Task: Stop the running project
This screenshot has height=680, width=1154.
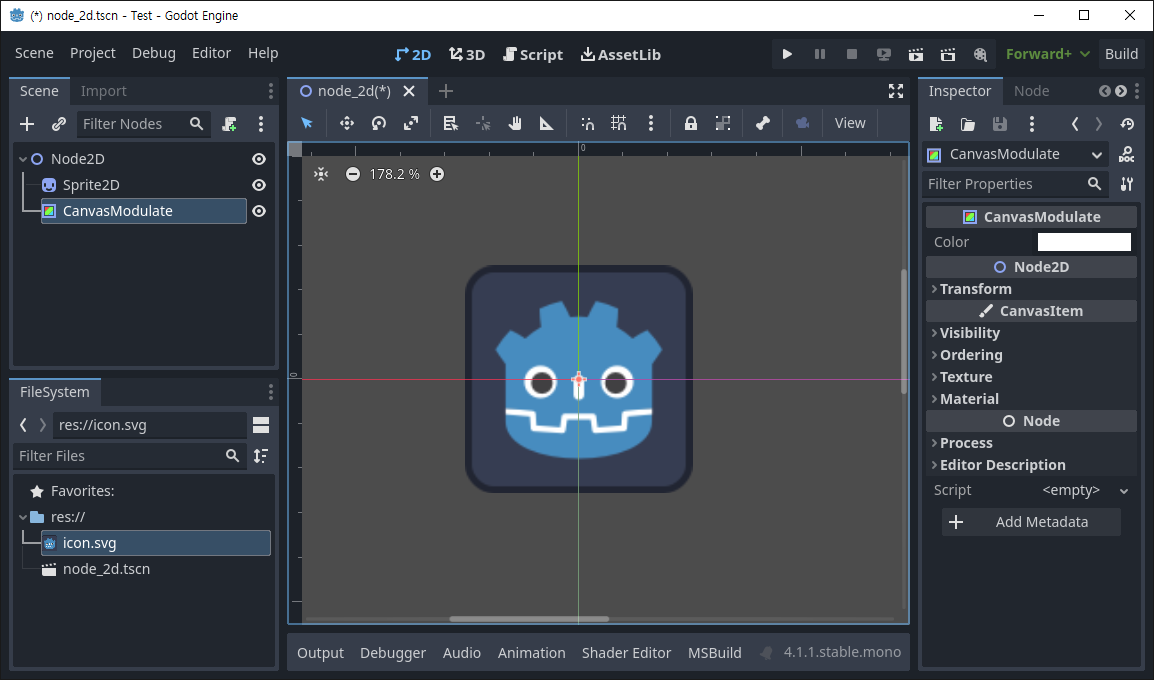Action: tap(852, 54)
